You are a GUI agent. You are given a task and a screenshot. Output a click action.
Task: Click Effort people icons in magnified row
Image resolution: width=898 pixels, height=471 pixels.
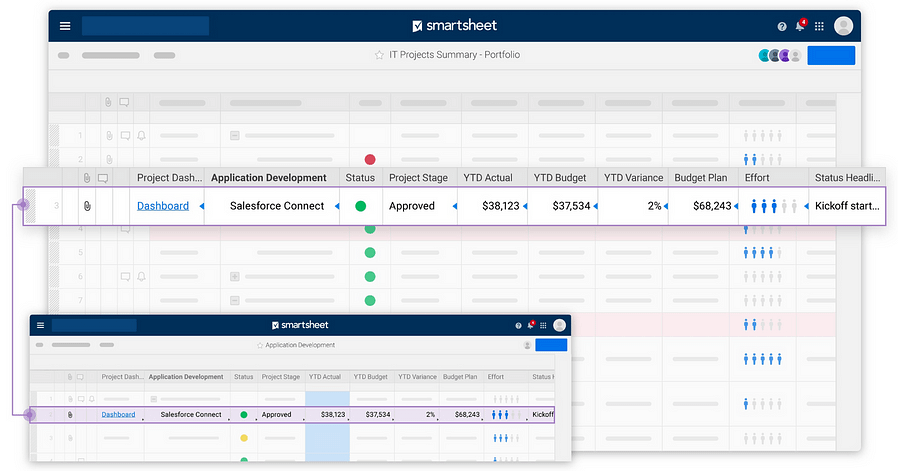[x=774, y=206]
